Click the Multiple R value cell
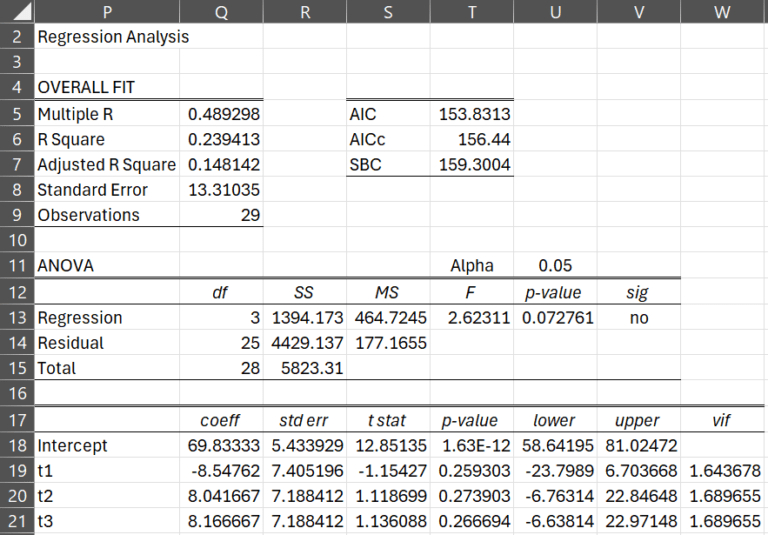Screen dimensions: 768x535 pos(221,114)
